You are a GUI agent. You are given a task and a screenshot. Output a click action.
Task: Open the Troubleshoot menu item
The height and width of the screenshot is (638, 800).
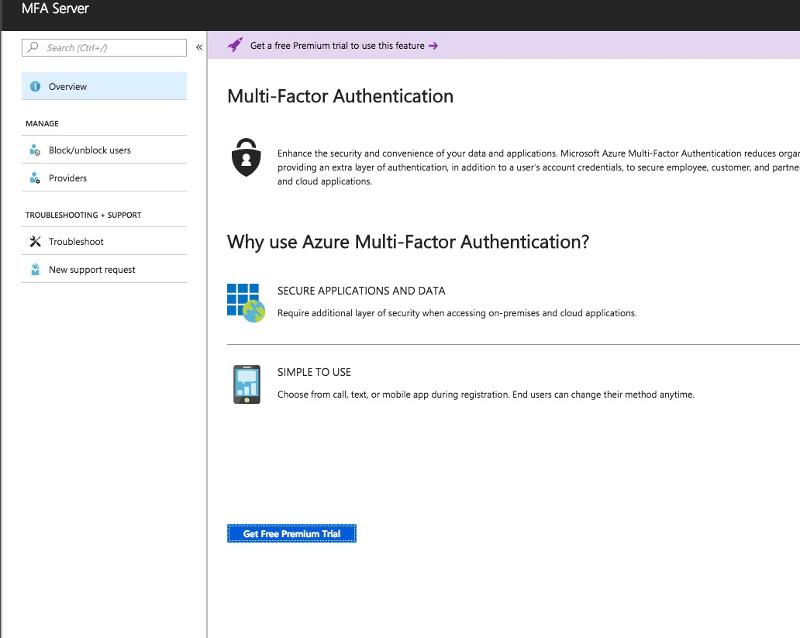104,241
